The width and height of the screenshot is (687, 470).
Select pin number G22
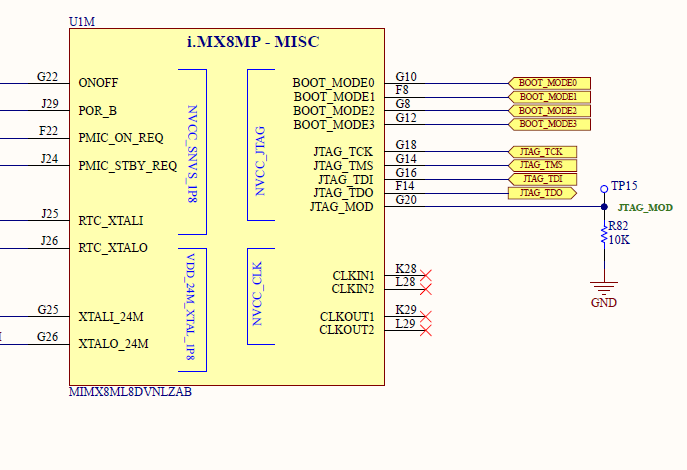point(47,77)
